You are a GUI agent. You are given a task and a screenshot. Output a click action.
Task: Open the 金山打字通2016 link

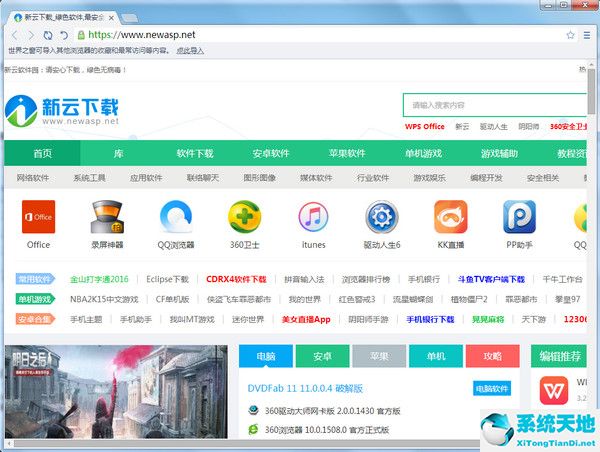pyautogui.click(x=99, y=279)
